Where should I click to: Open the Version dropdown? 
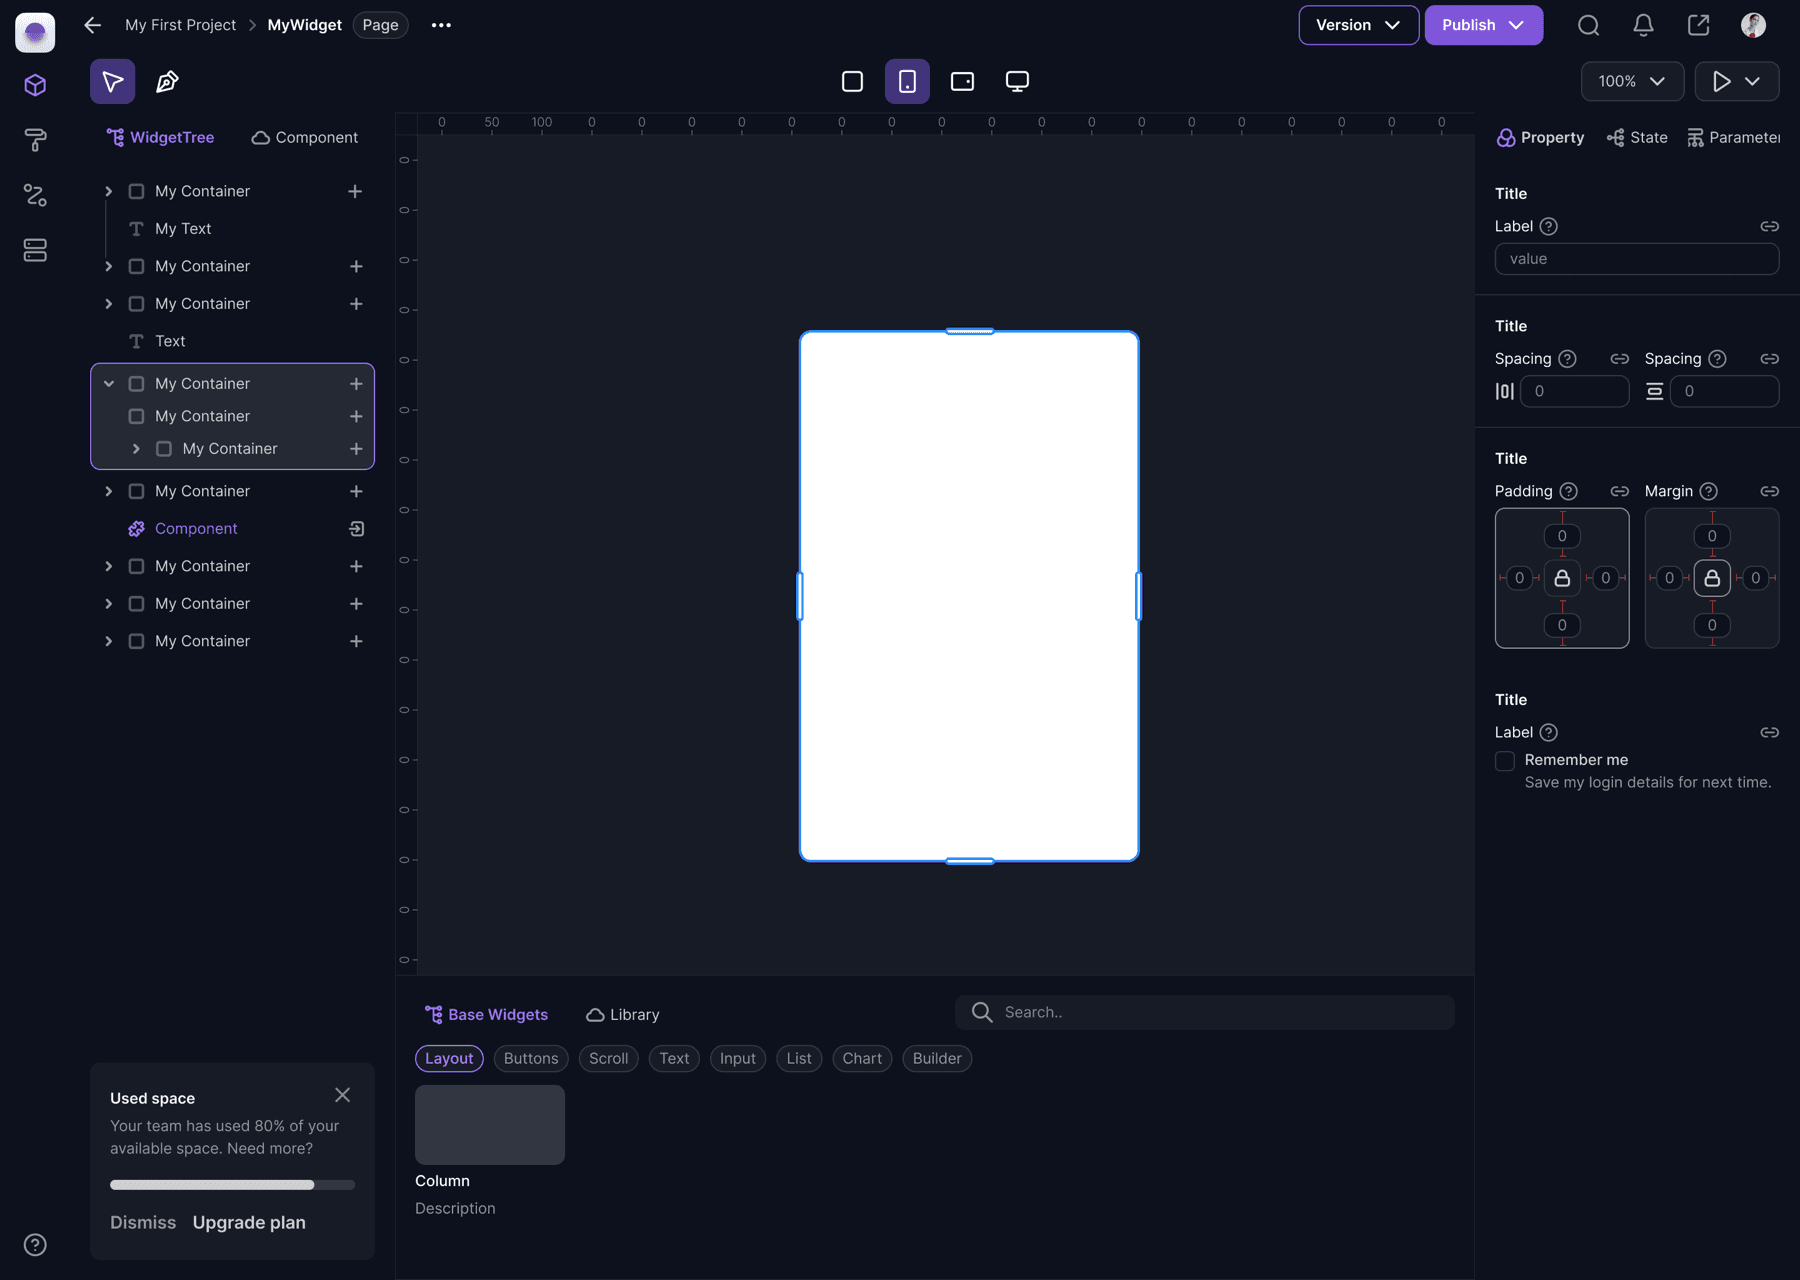[1357, 26]
